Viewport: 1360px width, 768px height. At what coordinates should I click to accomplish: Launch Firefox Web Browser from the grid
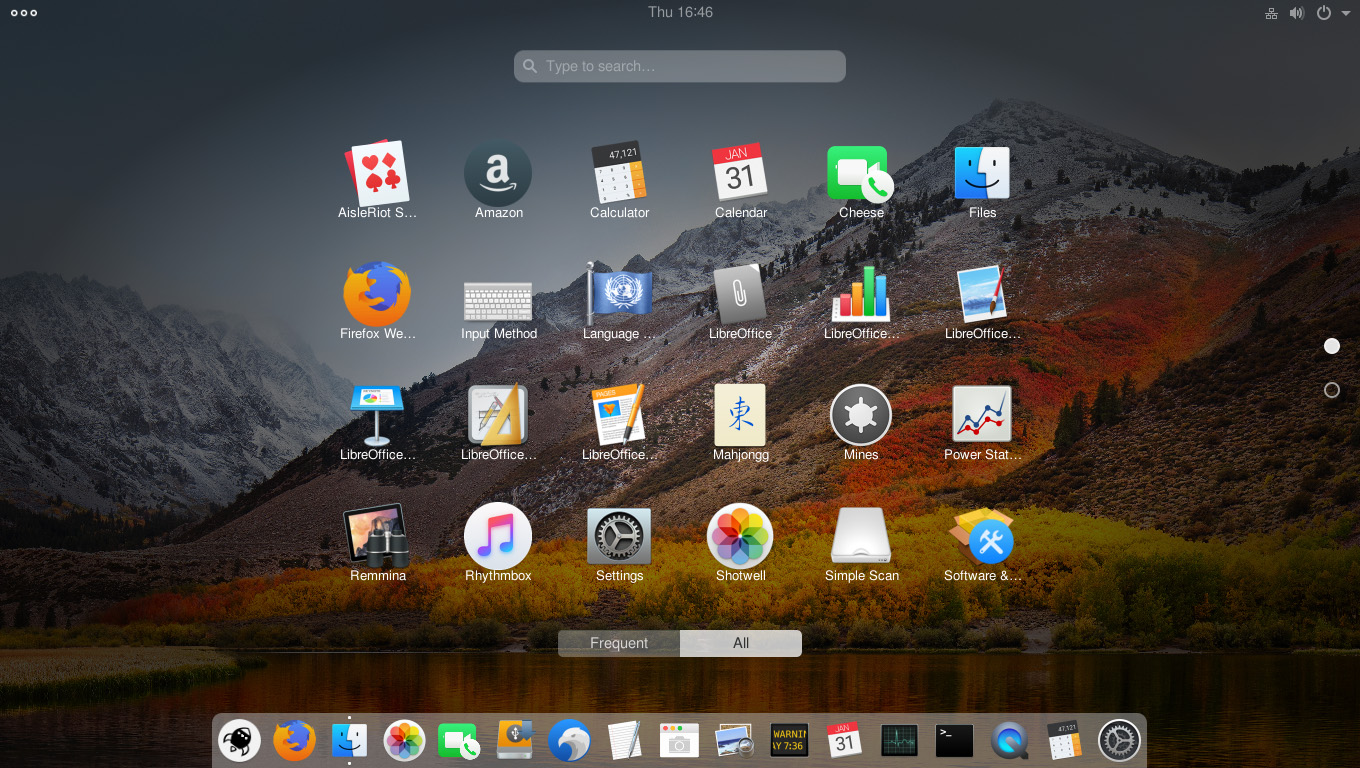(377, 295)
